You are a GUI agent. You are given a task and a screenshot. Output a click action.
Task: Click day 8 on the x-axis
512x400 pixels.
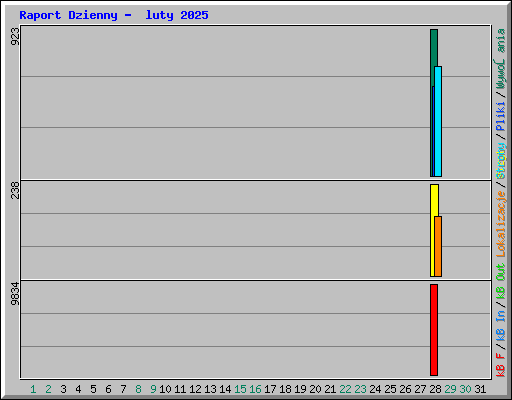(138, 389)
